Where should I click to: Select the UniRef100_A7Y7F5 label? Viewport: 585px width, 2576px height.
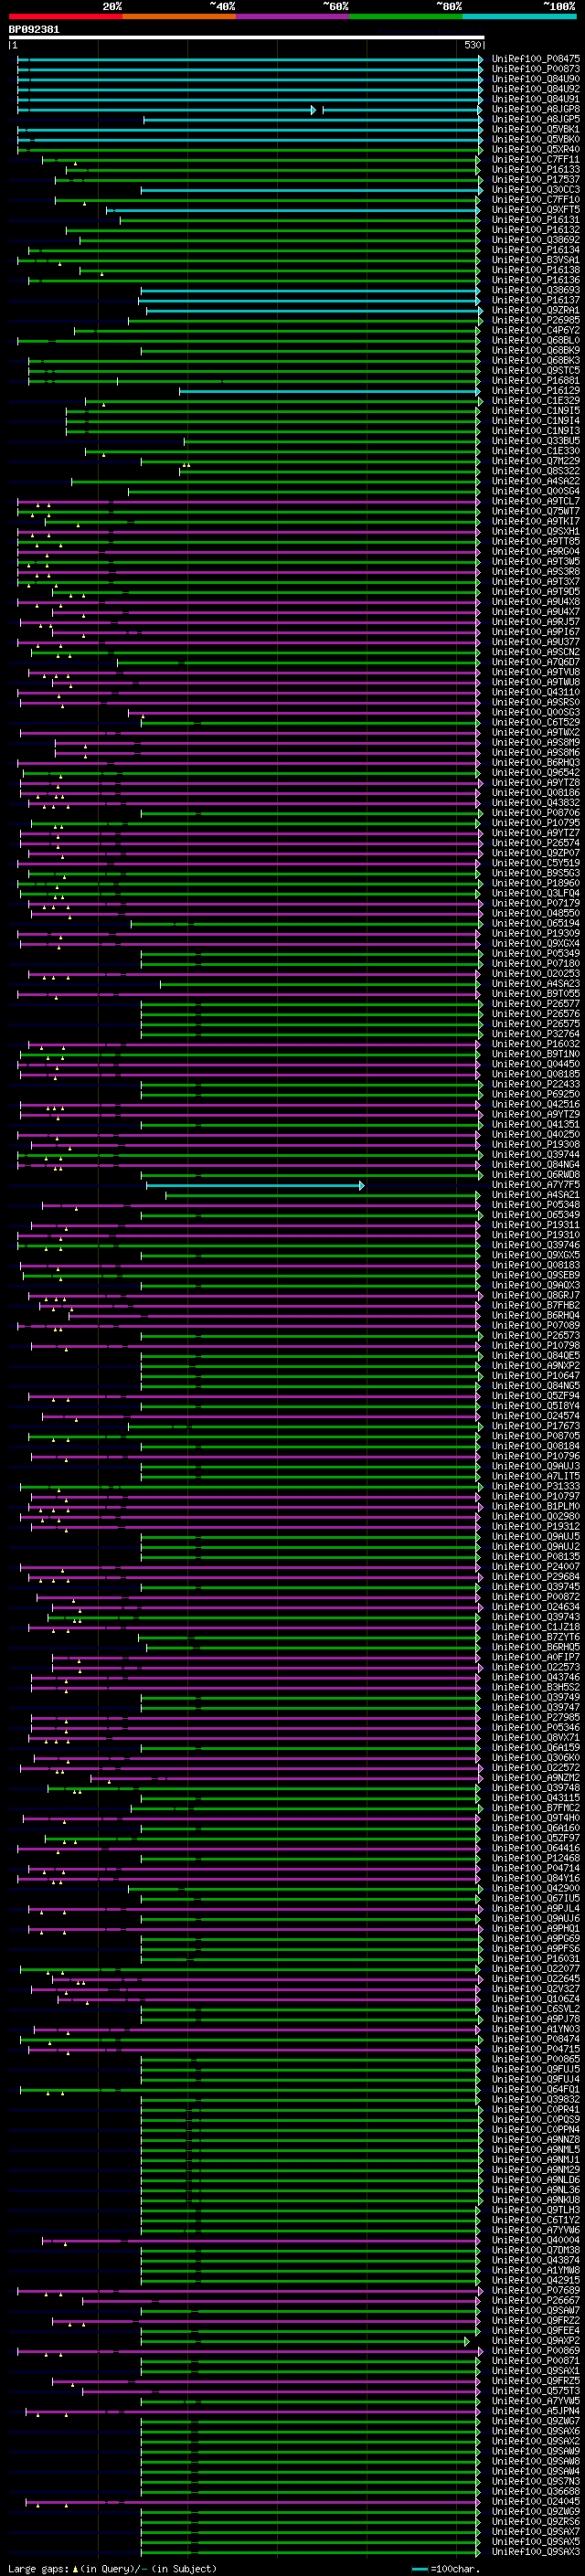(x=536, y=1185)
